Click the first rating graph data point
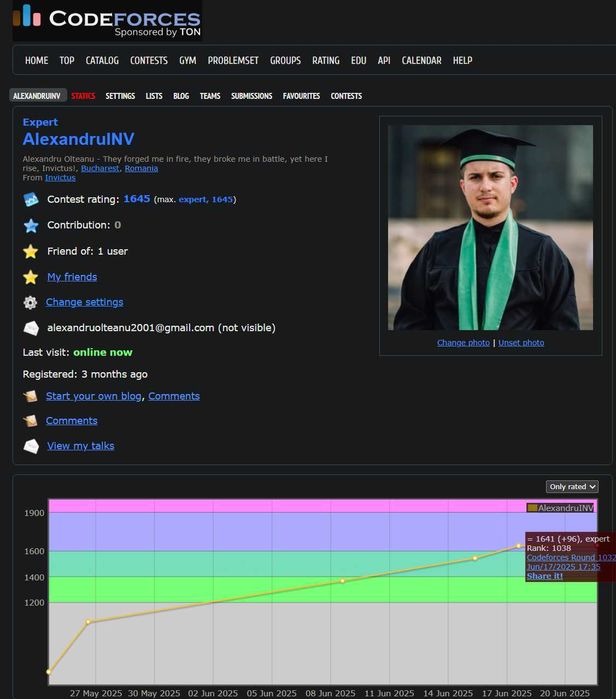616x699 pixels. [x=49, y=672]
